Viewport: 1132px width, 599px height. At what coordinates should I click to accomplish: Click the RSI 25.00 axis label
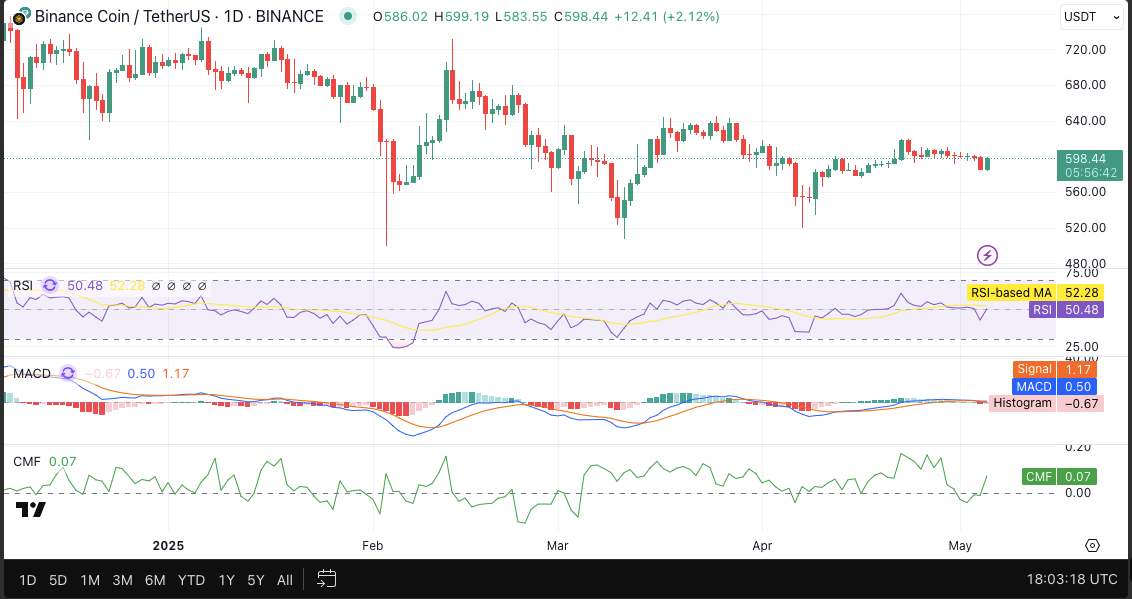[x=1081, y=347]
